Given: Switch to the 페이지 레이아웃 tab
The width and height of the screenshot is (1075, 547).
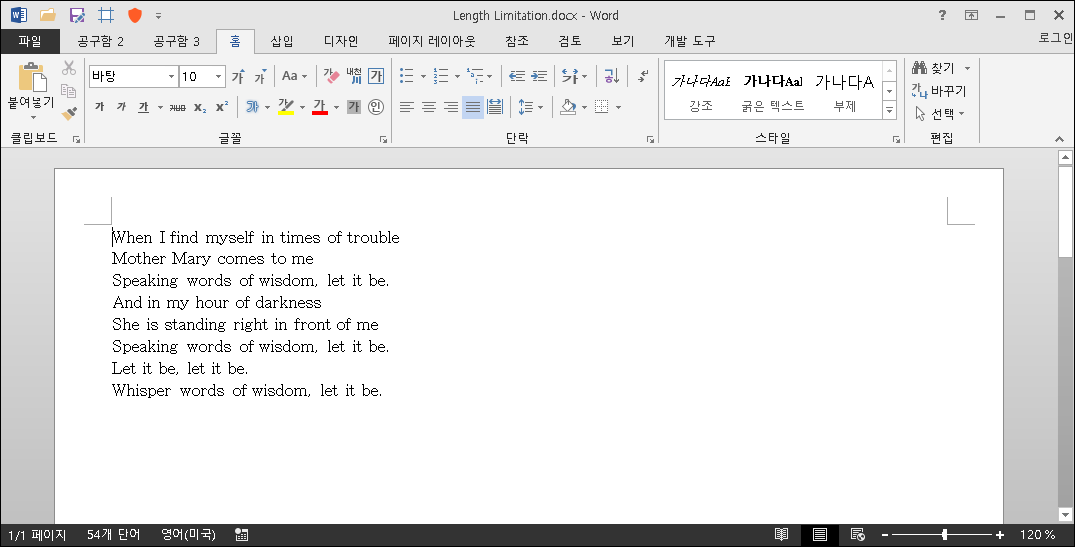Looking at the screenshot, I should [x=432, y=41].
